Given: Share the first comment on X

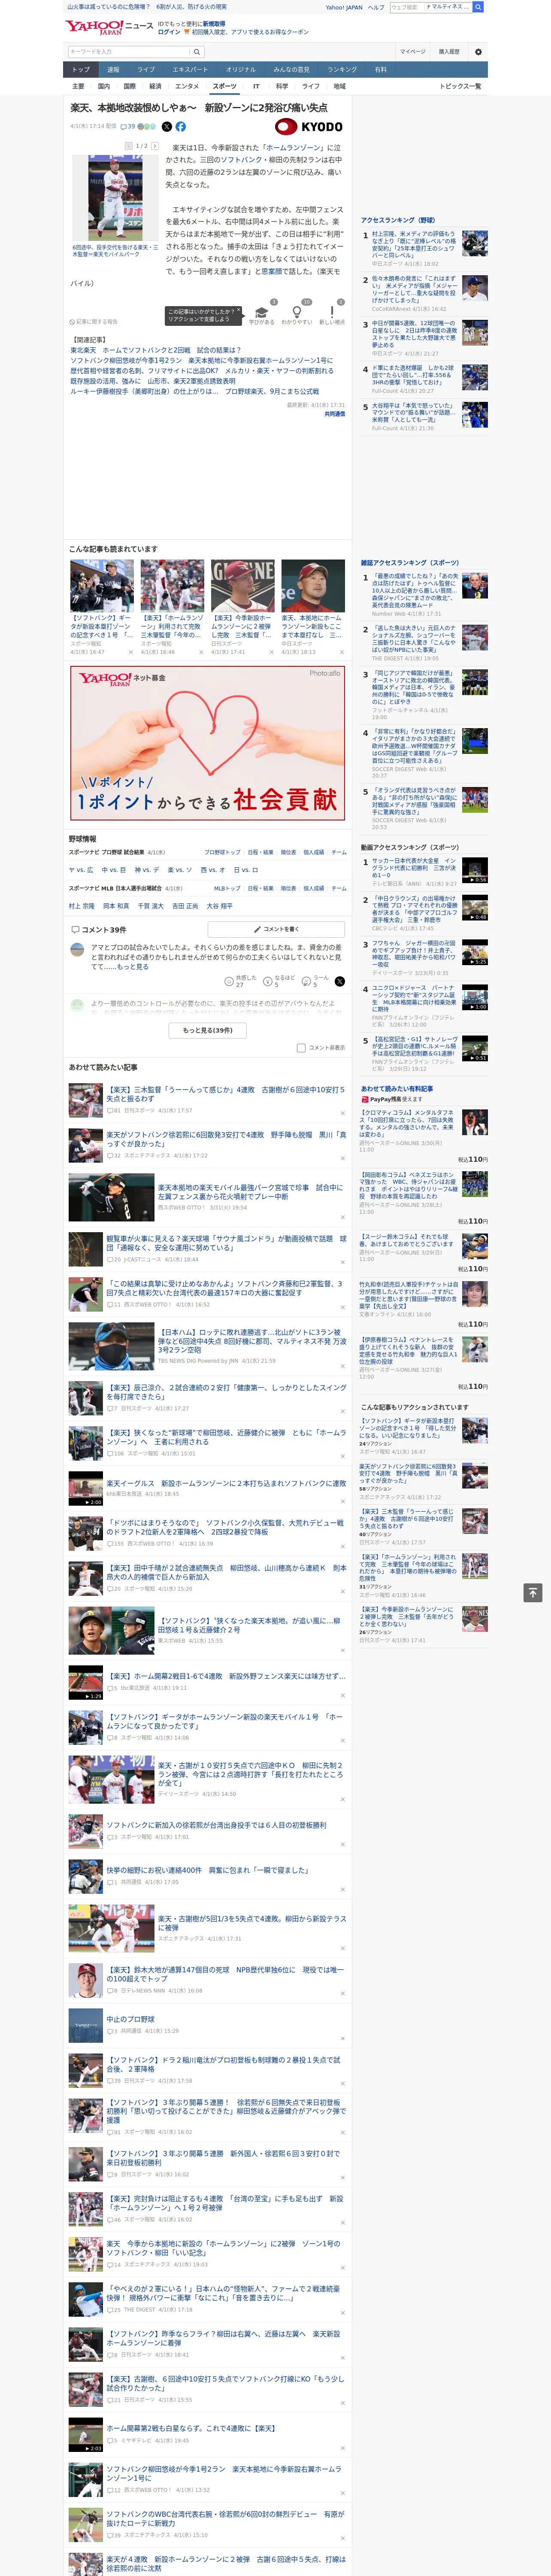Looking at the screenshot, I should [340, 981].
